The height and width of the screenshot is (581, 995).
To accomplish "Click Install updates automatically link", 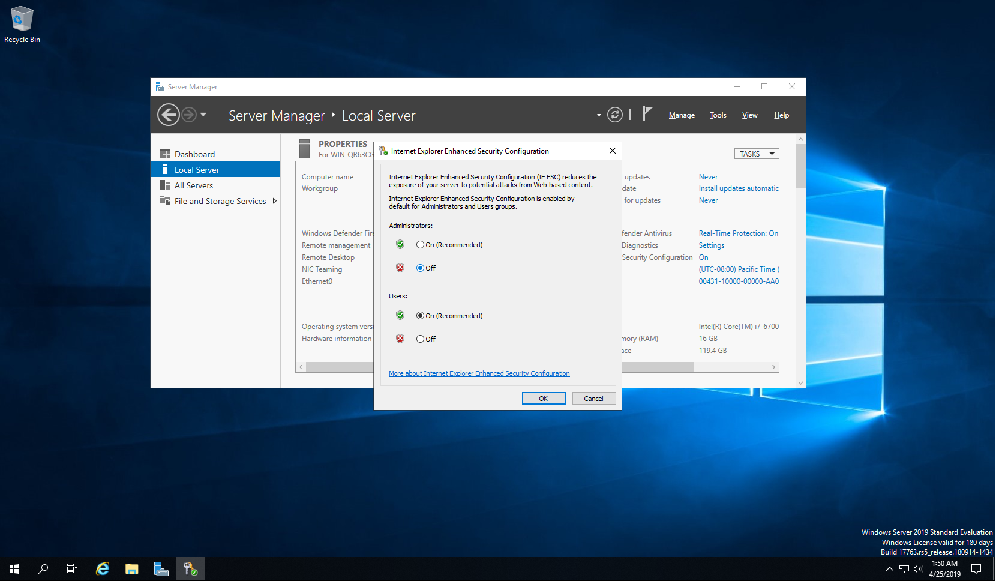I will coord(739,188).
